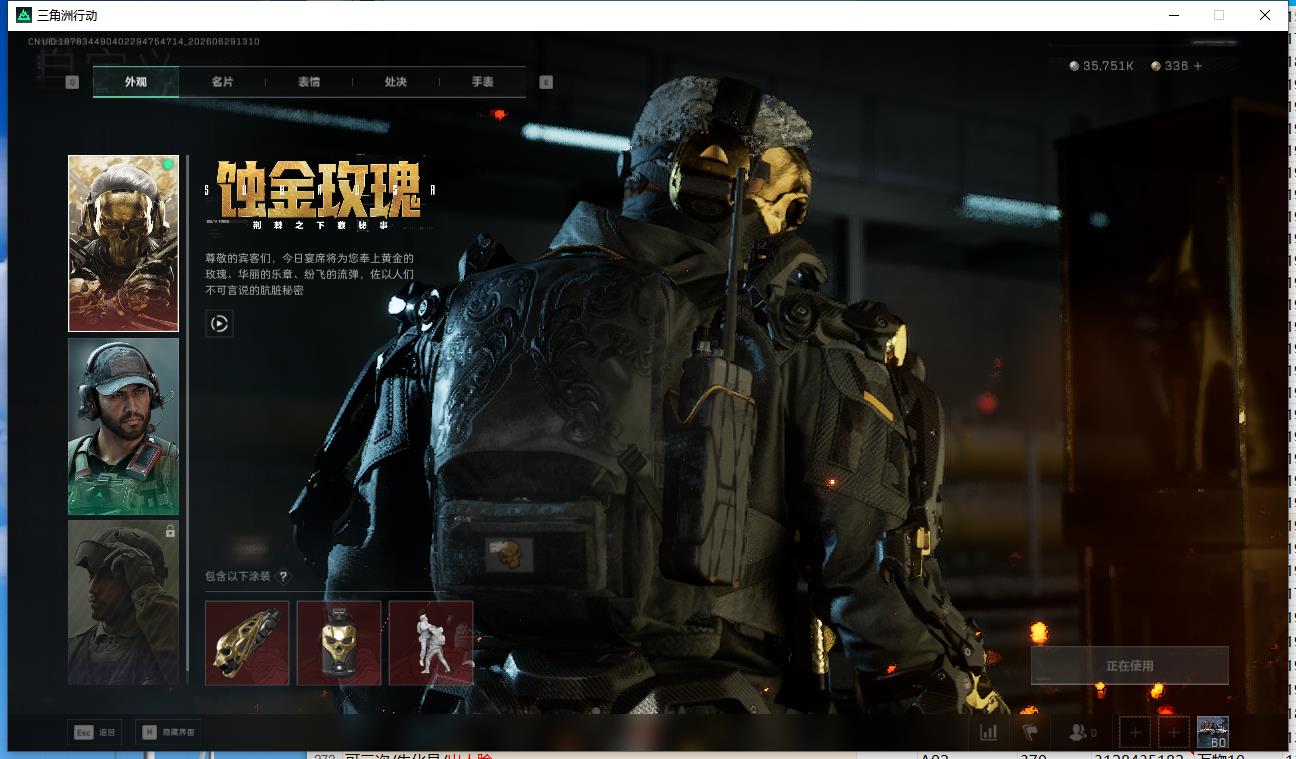Play the 蚀金玫瑰 skin preview video
1296x759 pixels.
click(219, 323)
